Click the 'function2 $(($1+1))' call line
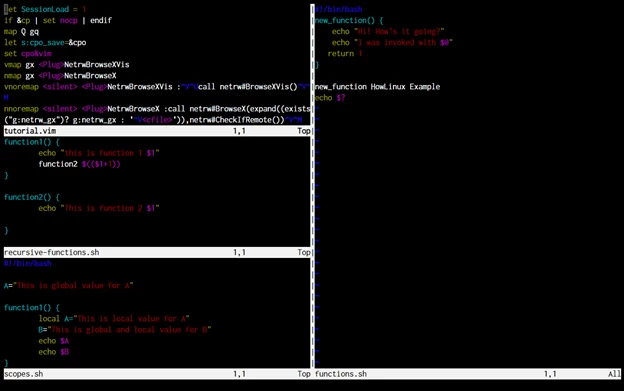Image resolution: width=624 pixels, height=391 pixels. tap(79, 164)
